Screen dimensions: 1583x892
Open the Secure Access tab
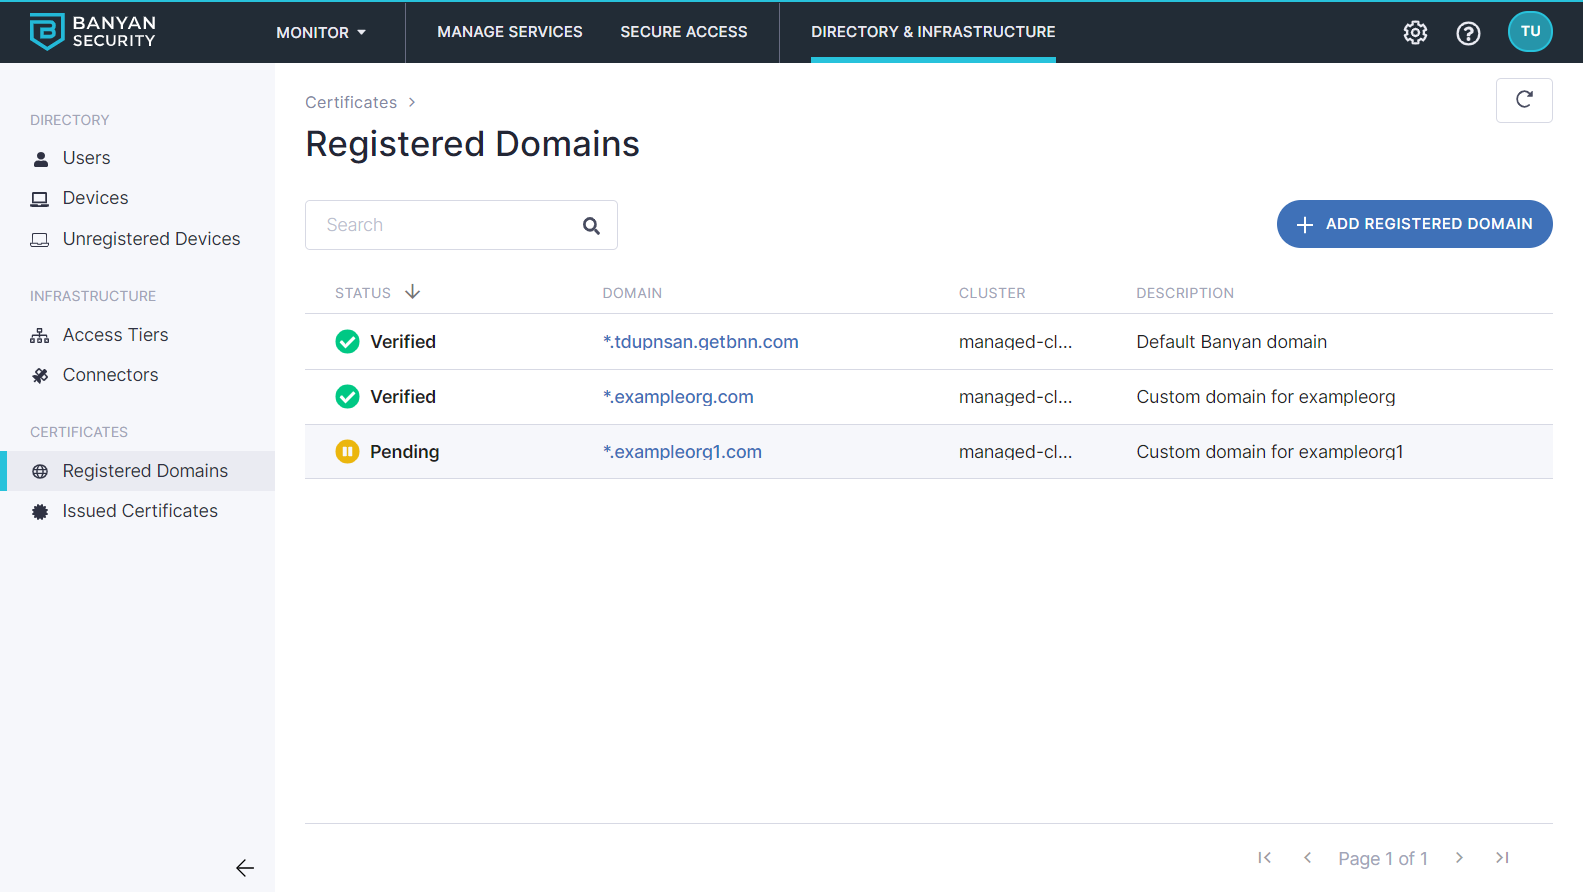coord(684,32)
